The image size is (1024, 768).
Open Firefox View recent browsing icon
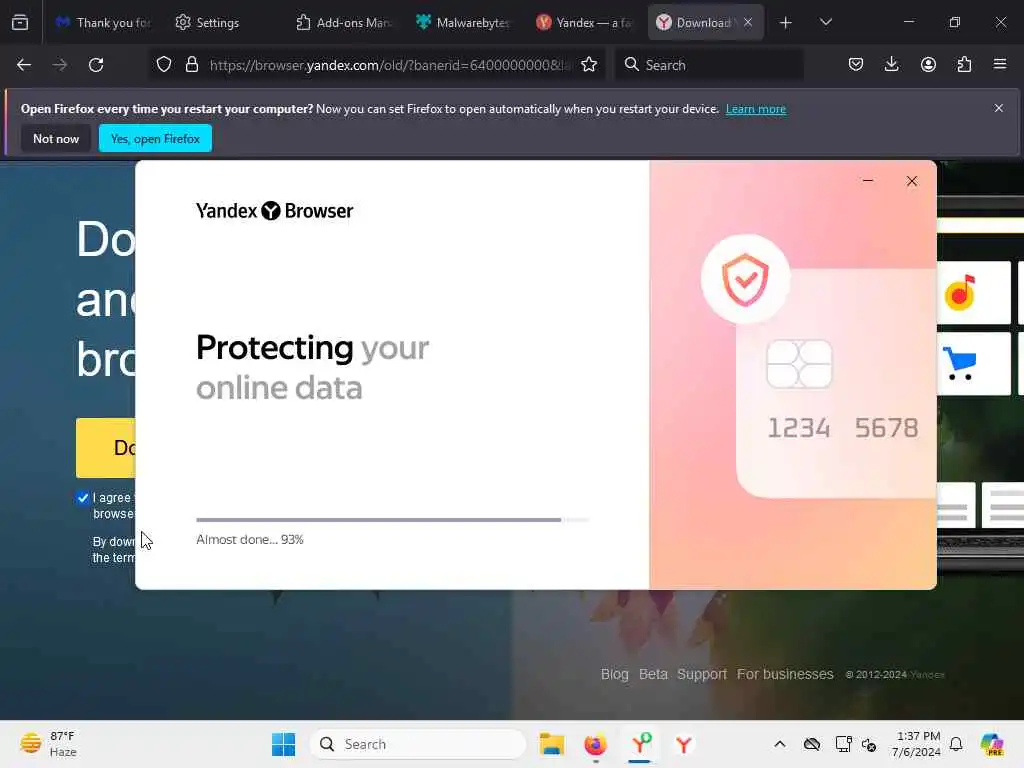[x=20, y=23]
